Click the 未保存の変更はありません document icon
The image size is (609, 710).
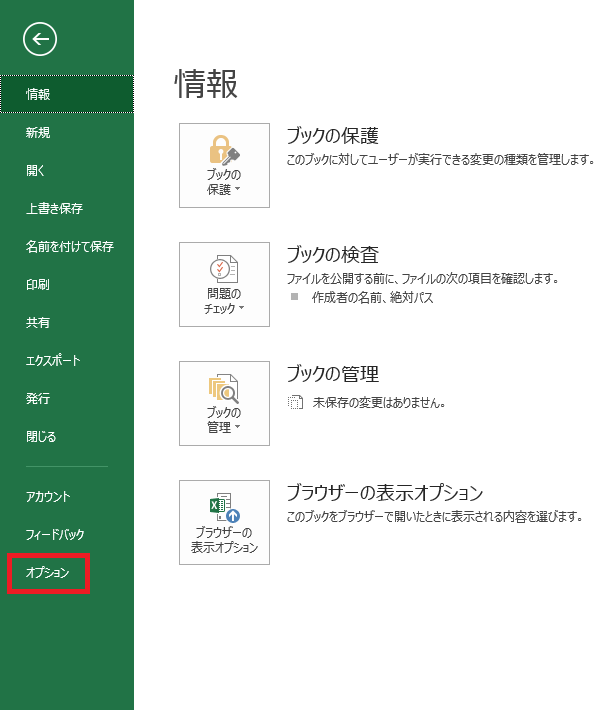(x=295, y=402)
